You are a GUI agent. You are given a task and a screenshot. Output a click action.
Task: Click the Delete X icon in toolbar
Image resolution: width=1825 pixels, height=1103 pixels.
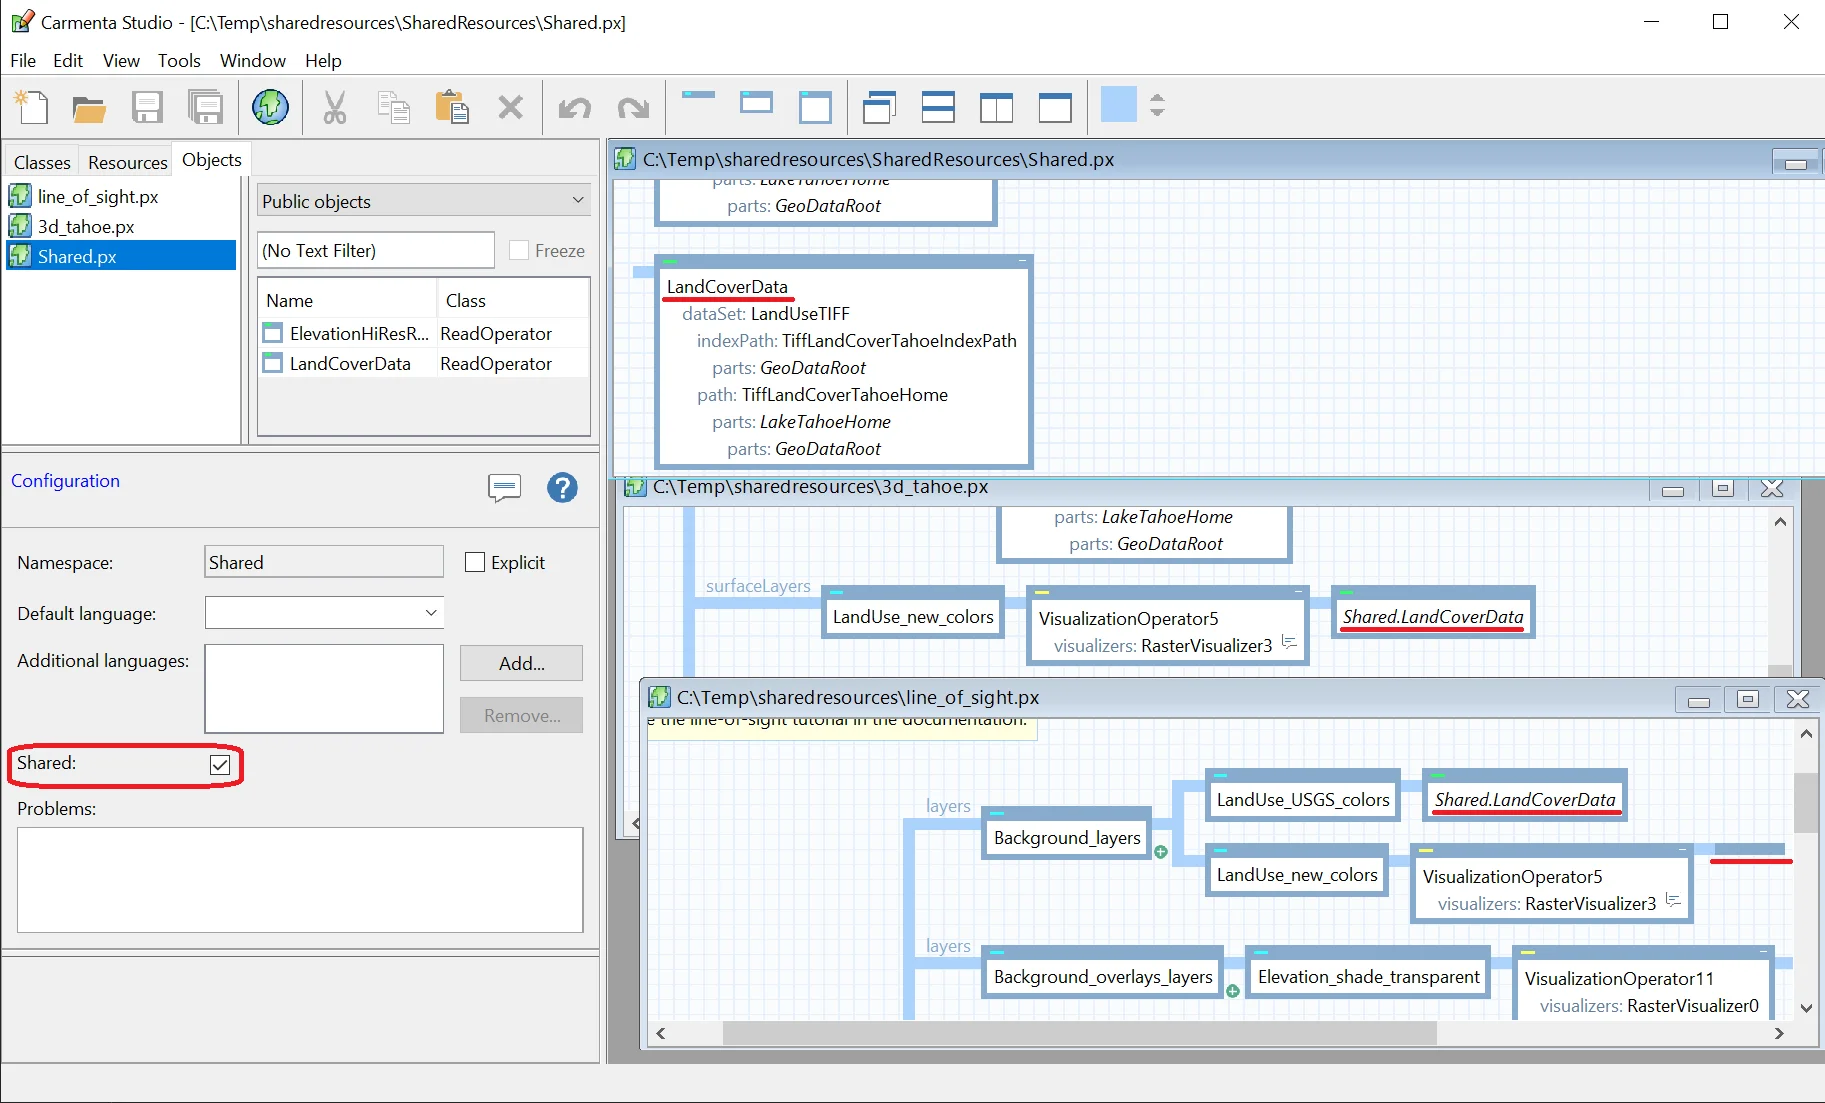510,107
